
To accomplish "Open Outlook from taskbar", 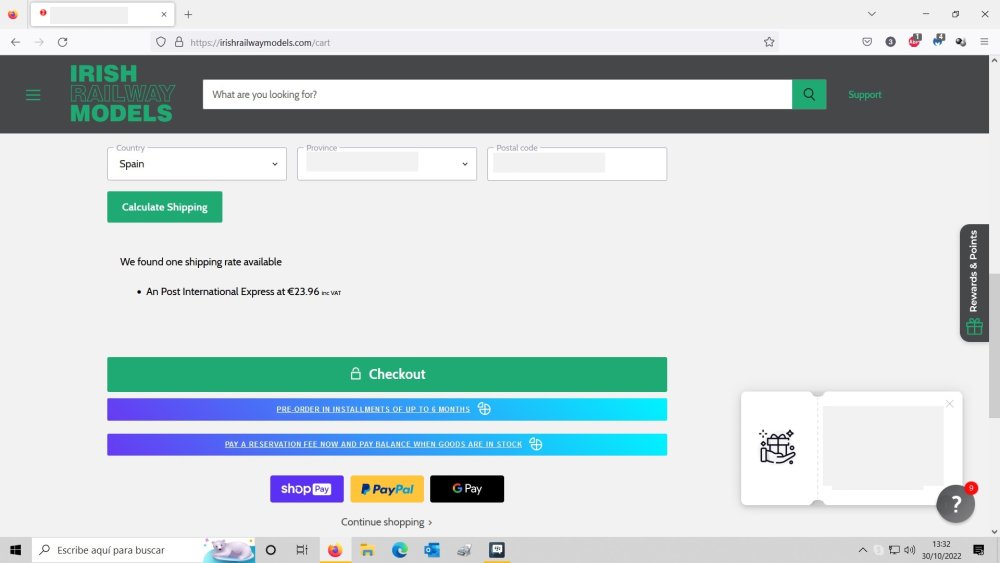I will (432, 550).
